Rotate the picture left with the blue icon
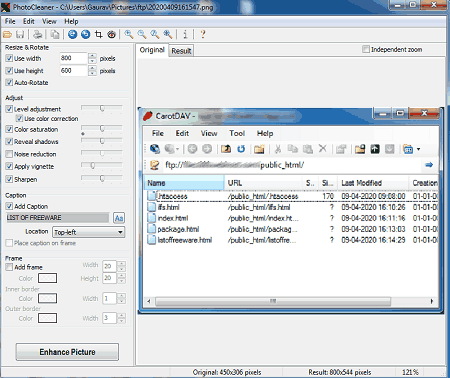Viewport: 450px width, 378px height. (72, 34)
